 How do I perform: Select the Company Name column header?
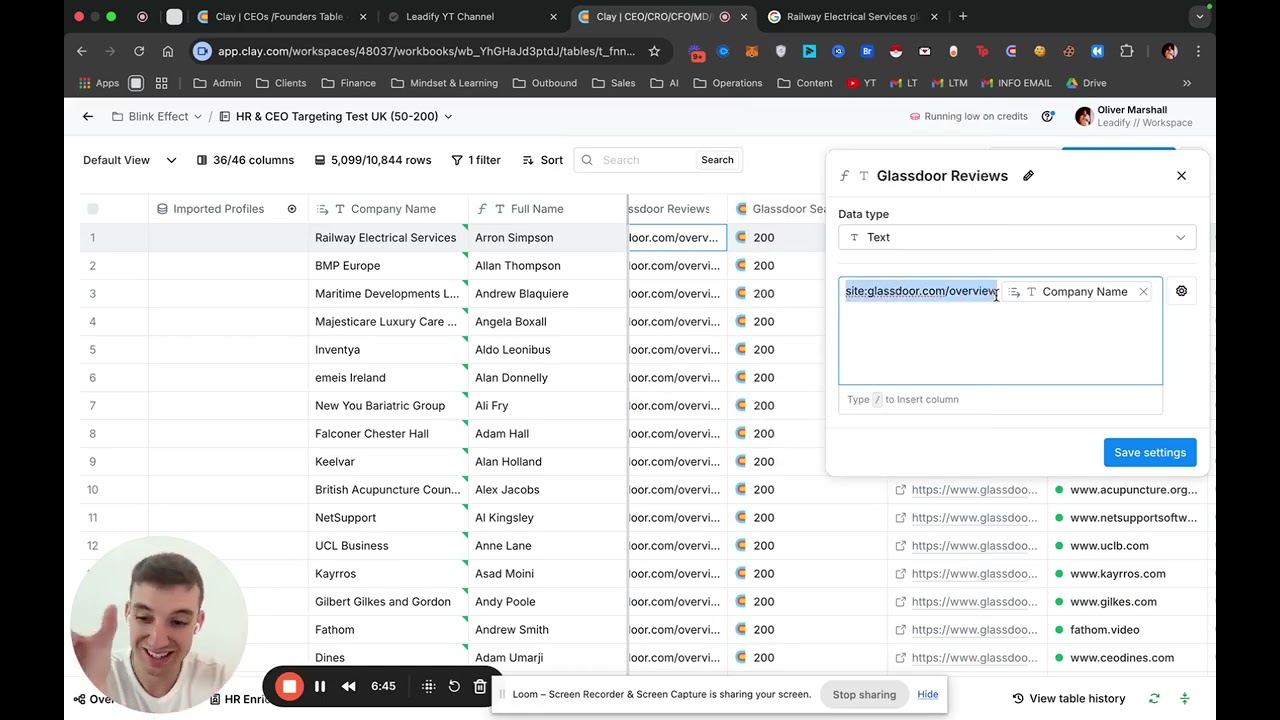point(388,209)
